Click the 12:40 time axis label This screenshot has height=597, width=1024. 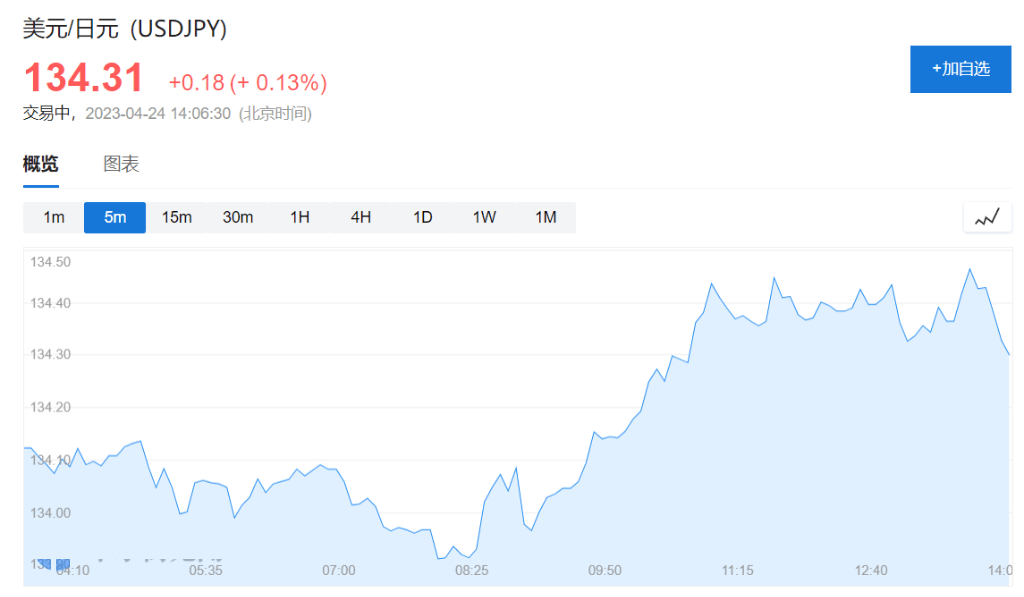point(871,571)
